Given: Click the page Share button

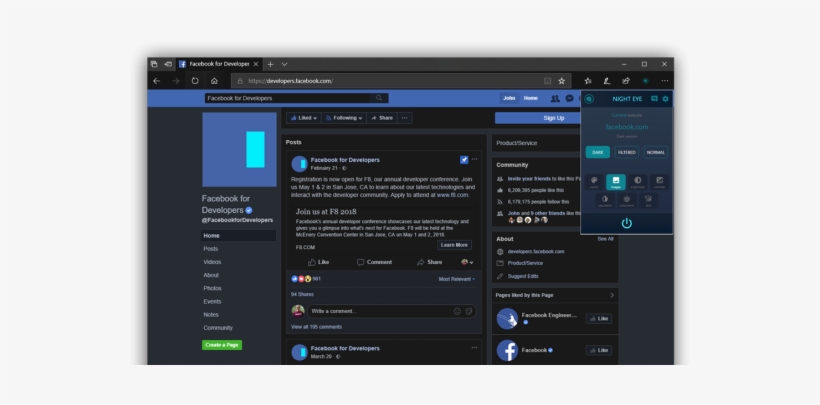Looking at the screenshot, I should pos(382,118).
